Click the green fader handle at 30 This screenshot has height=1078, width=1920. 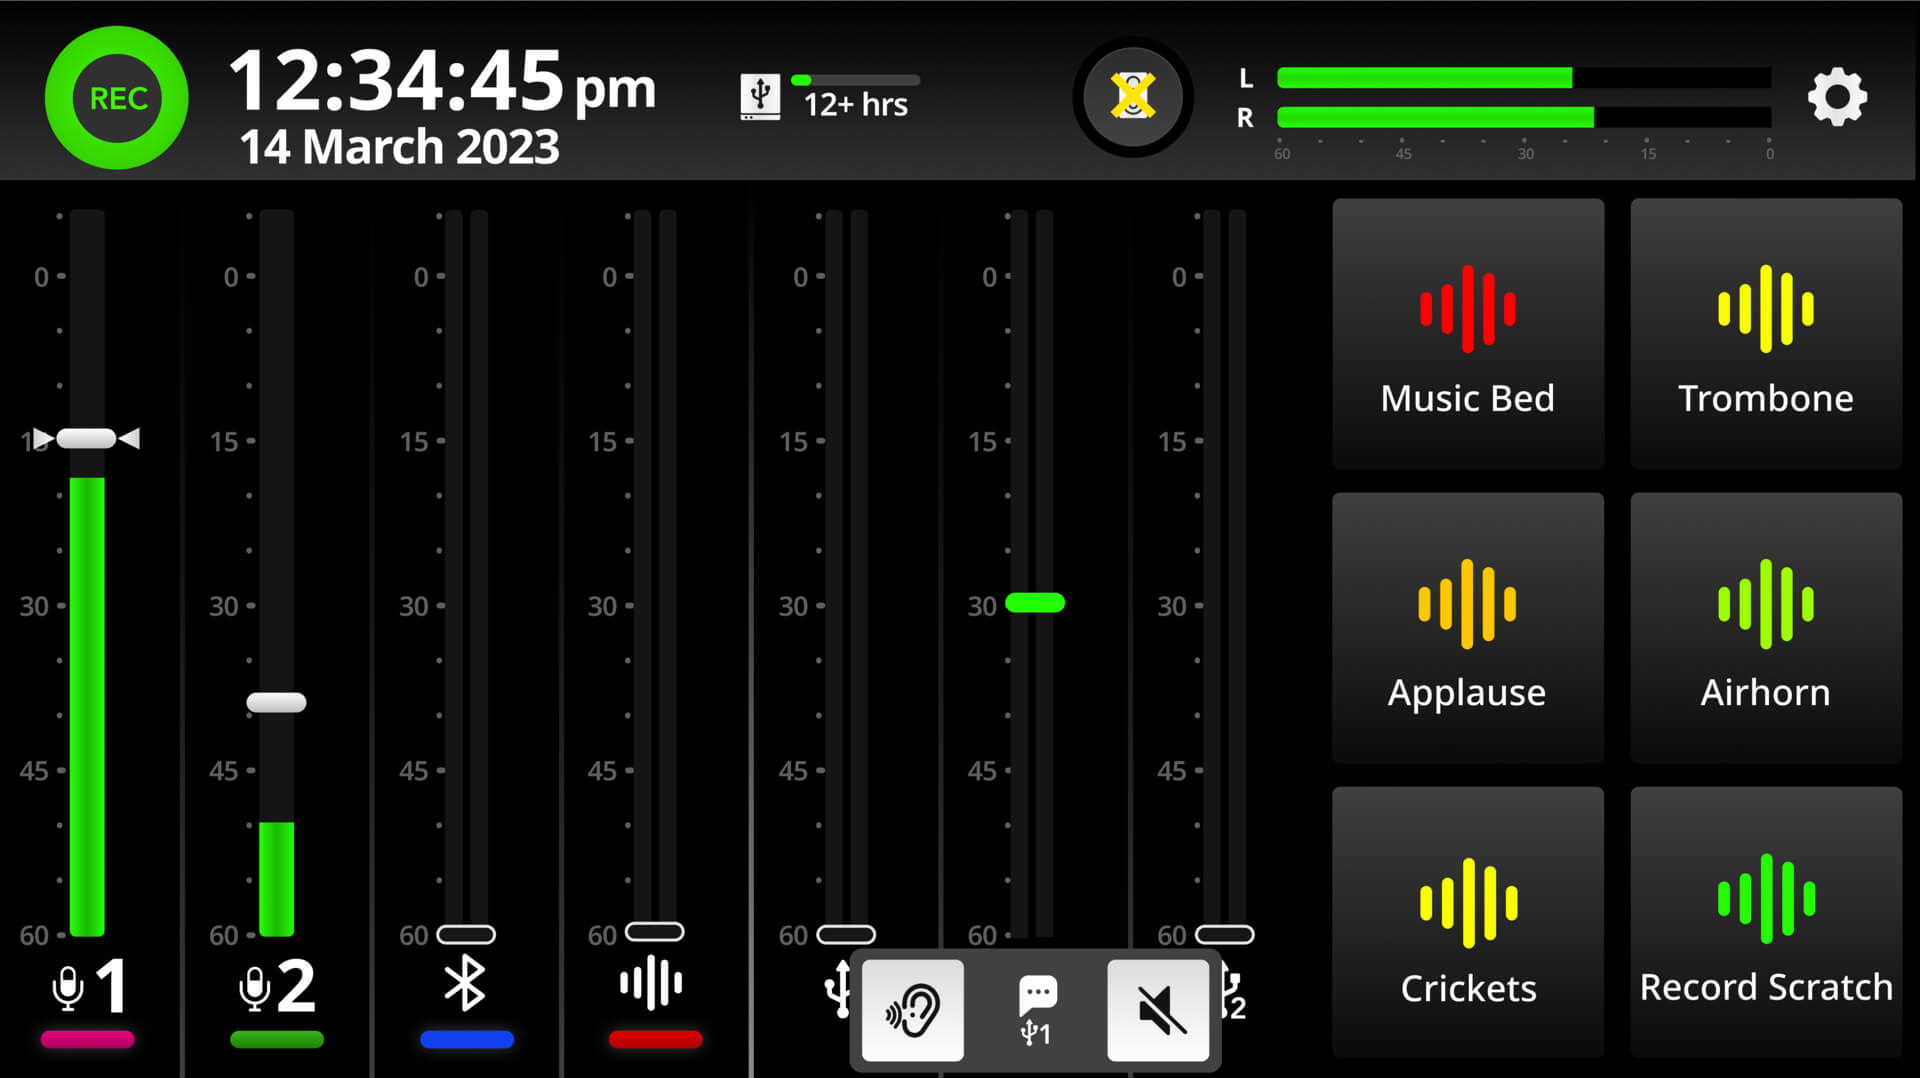click(1035, 602)
